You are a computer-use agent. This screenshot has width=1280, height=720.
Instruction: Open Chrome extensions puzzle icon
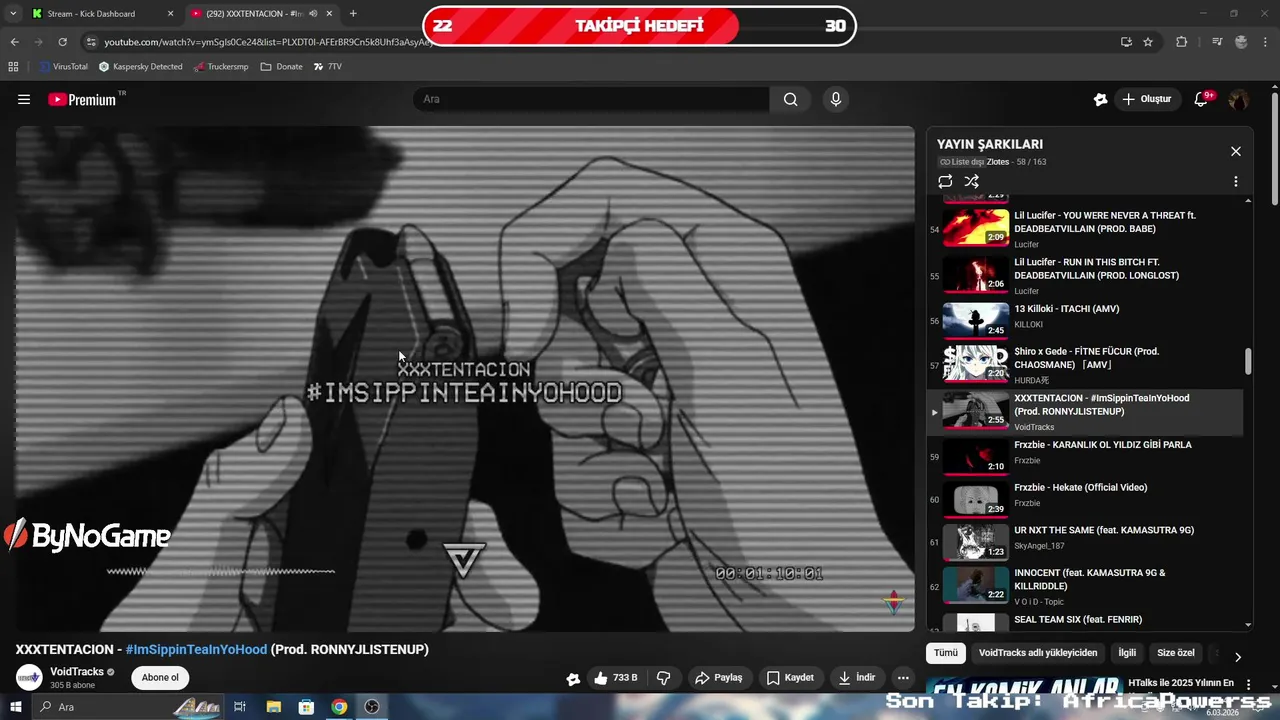pyautogui.click(x=1182, y=42)
